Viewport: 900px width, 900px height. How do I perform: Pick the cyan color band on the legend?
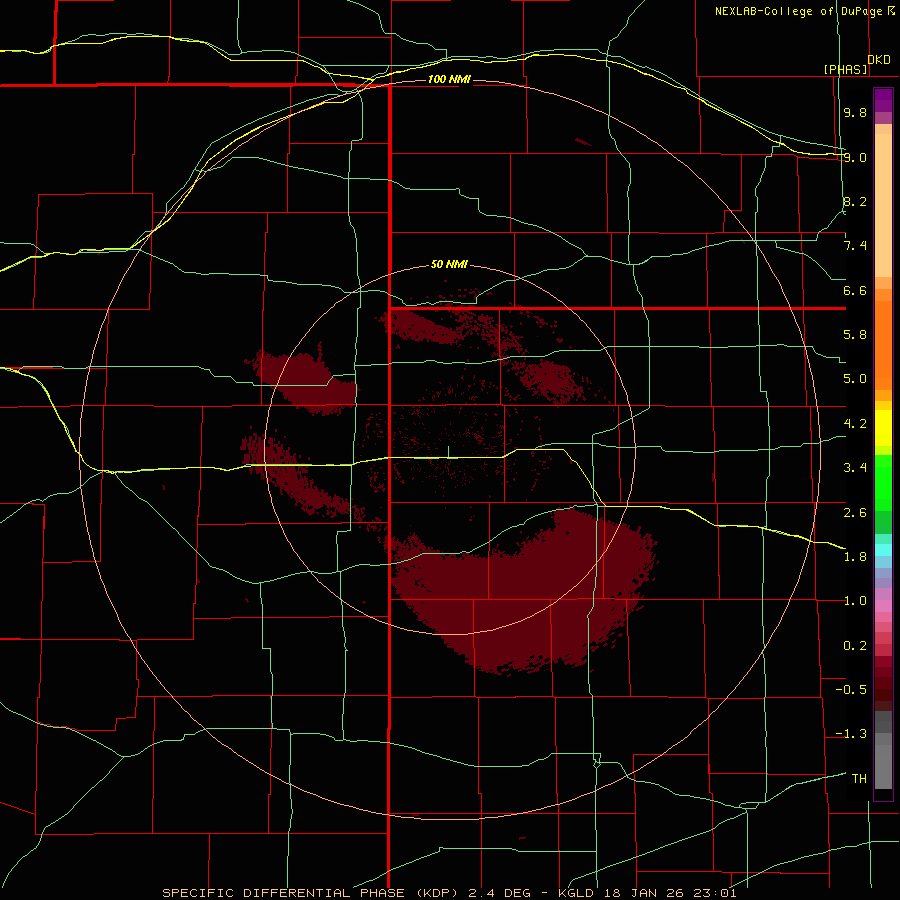(x=883, y=550)
